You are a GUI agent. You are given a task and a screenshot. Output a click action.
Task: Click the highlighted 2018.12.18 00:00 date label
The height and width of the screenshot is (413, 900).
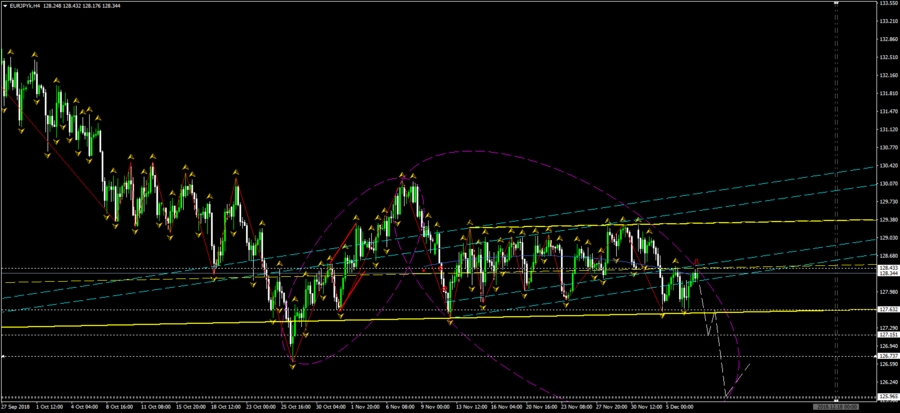tap(835, 407)
